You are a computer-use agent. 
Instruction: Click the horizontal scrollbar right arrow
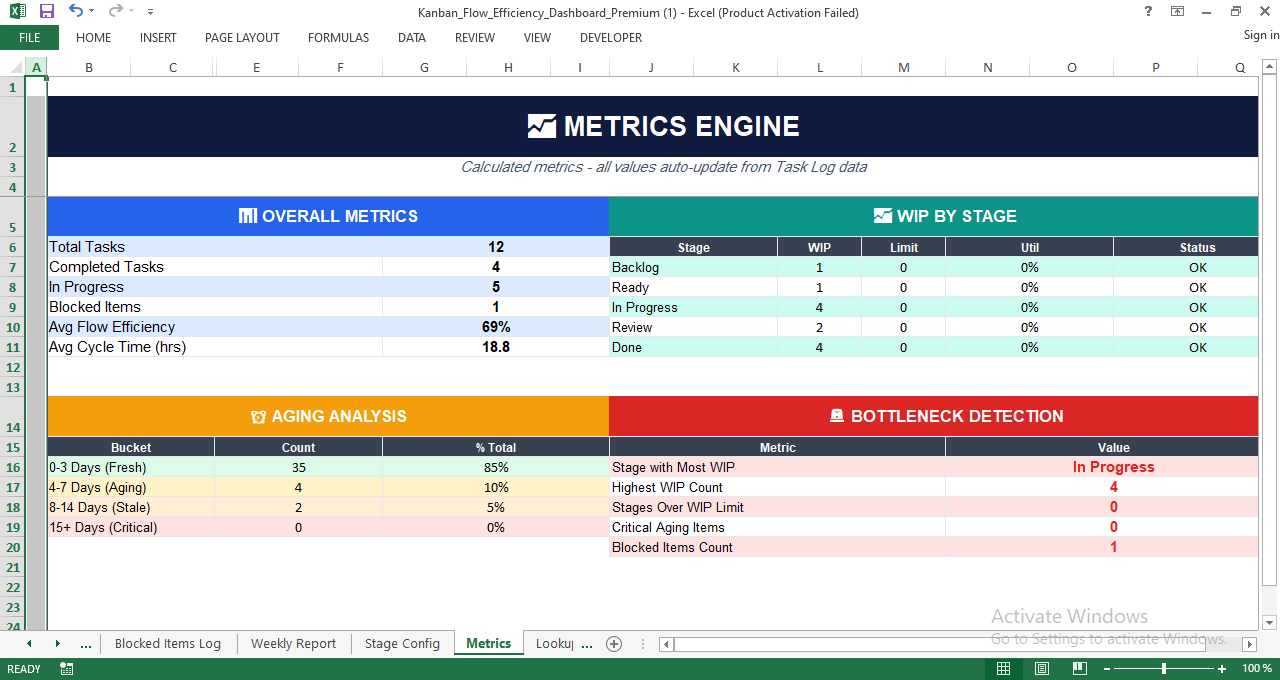(1250, 645)
